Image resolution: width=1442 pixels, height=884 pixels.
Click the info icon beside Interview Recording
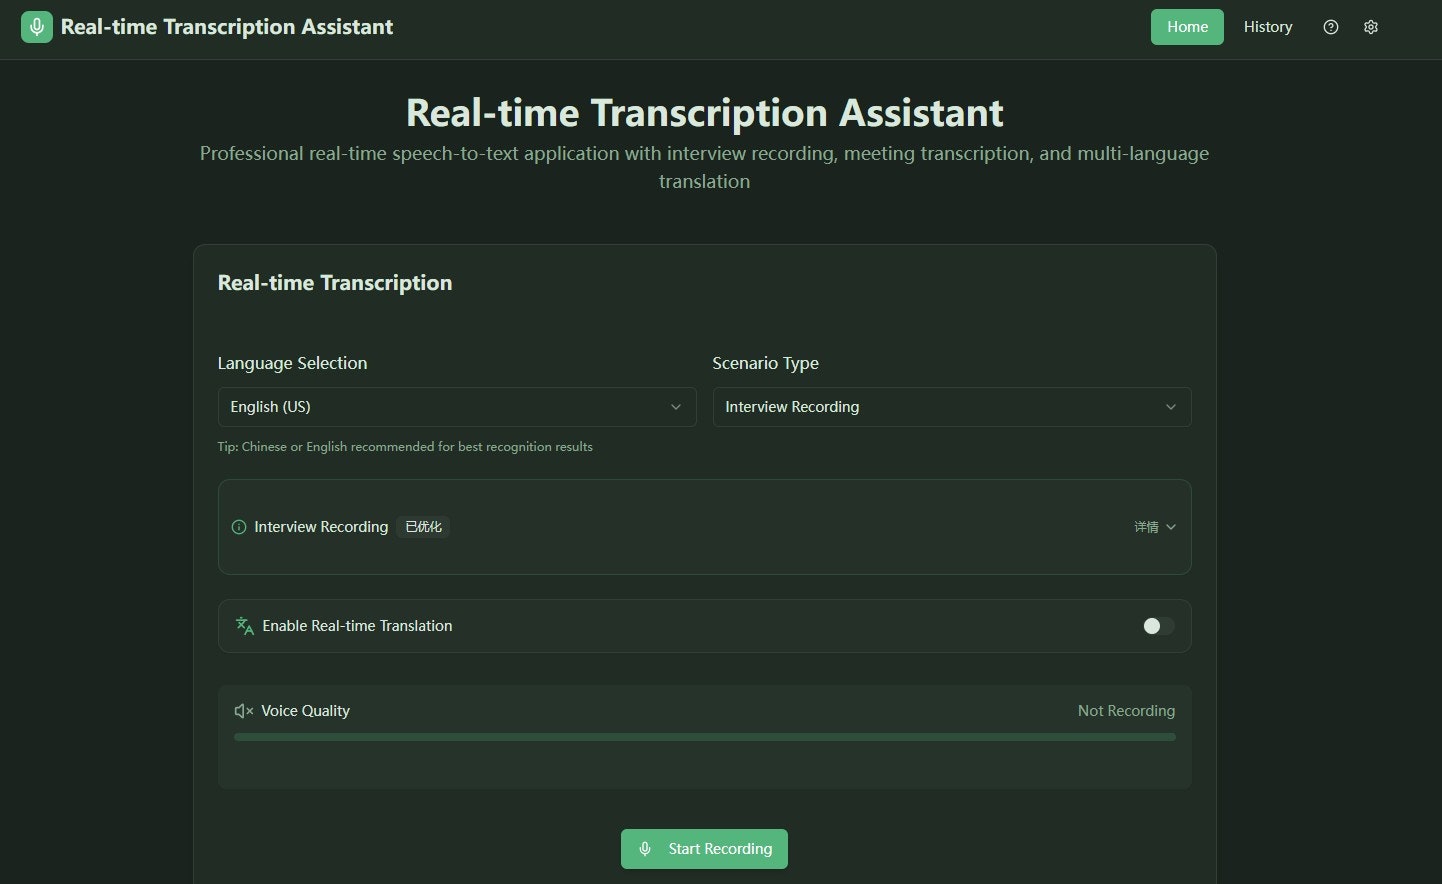pos(238,527)
